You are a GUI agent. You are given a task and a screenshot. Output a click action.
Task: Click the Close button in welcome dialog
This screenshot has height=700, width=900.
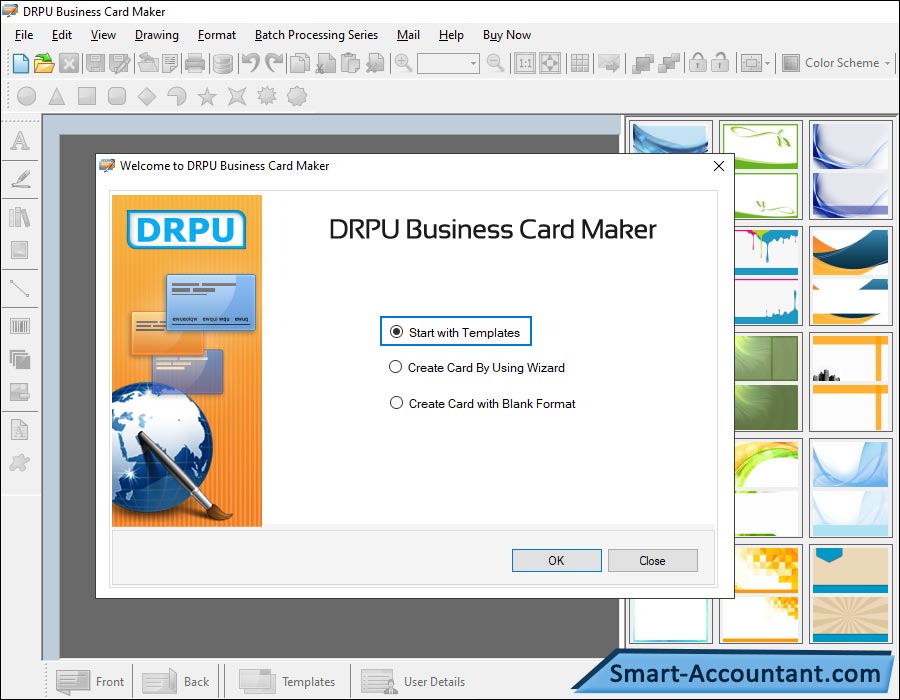(x=653, y=561)
